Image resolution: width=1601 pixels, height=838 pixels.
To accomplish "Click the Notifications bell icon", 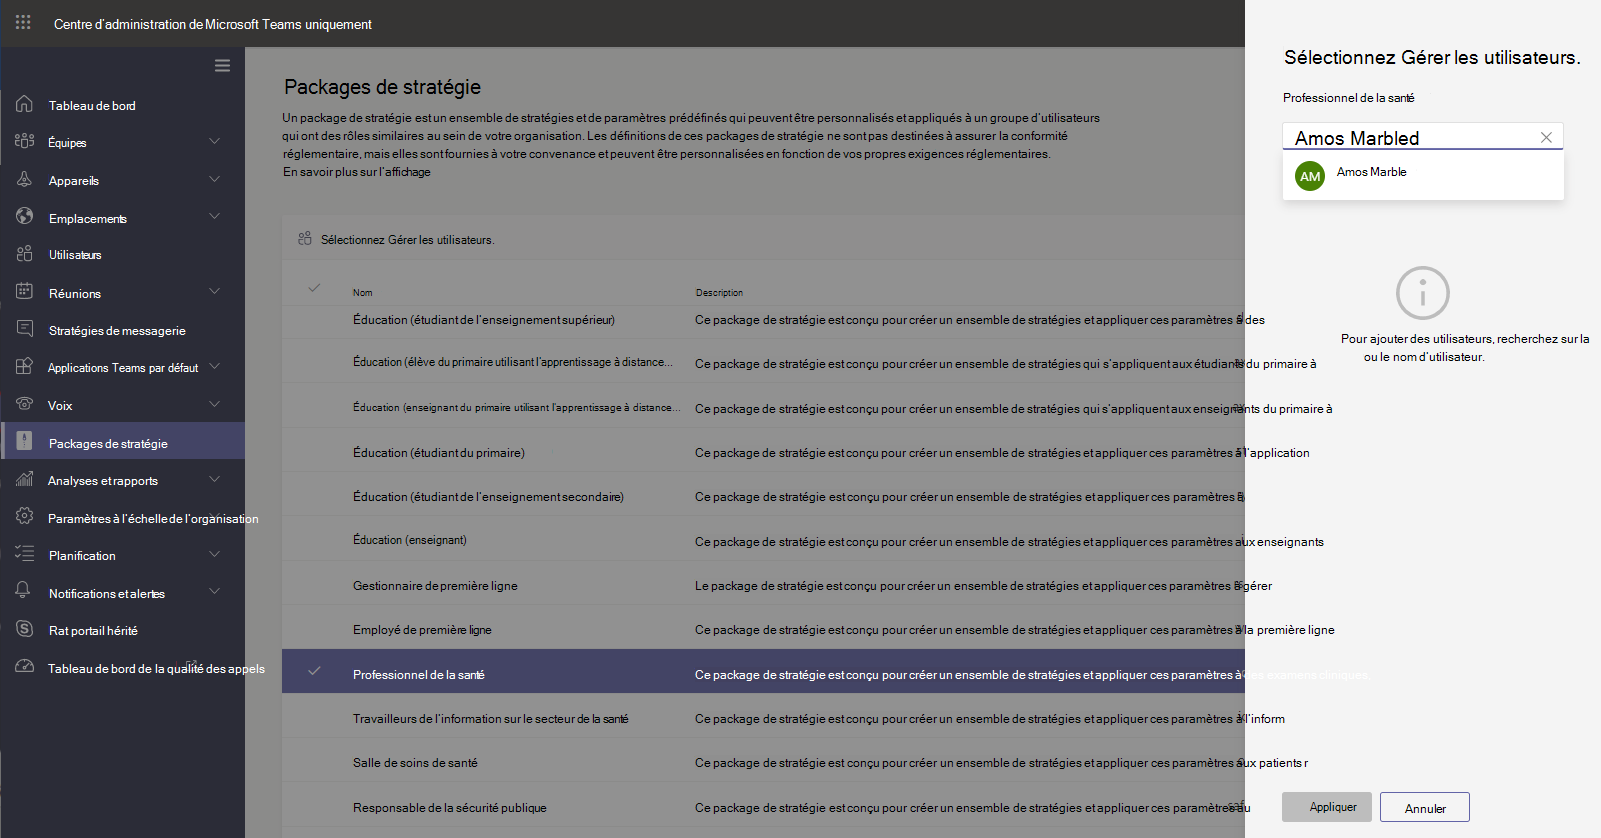I will point(23,591).
